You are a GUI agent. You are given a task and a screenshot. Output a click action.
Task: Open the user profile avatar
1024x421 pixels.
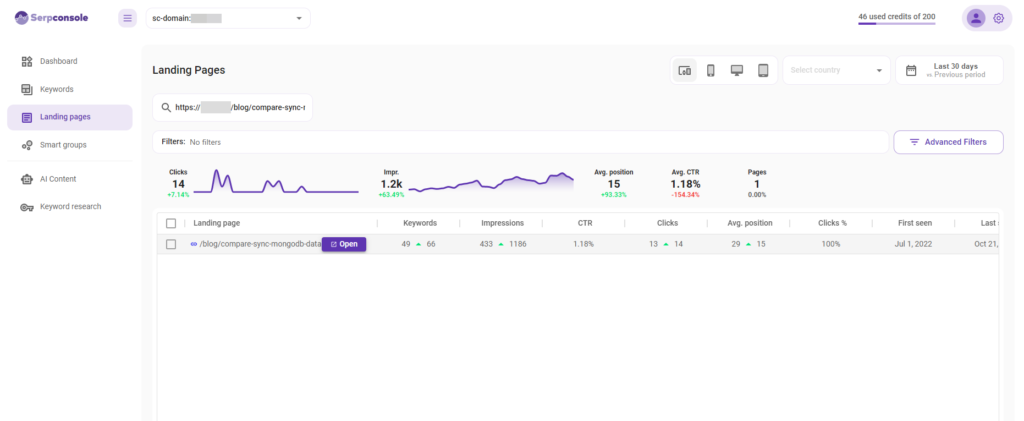point(976,18)
